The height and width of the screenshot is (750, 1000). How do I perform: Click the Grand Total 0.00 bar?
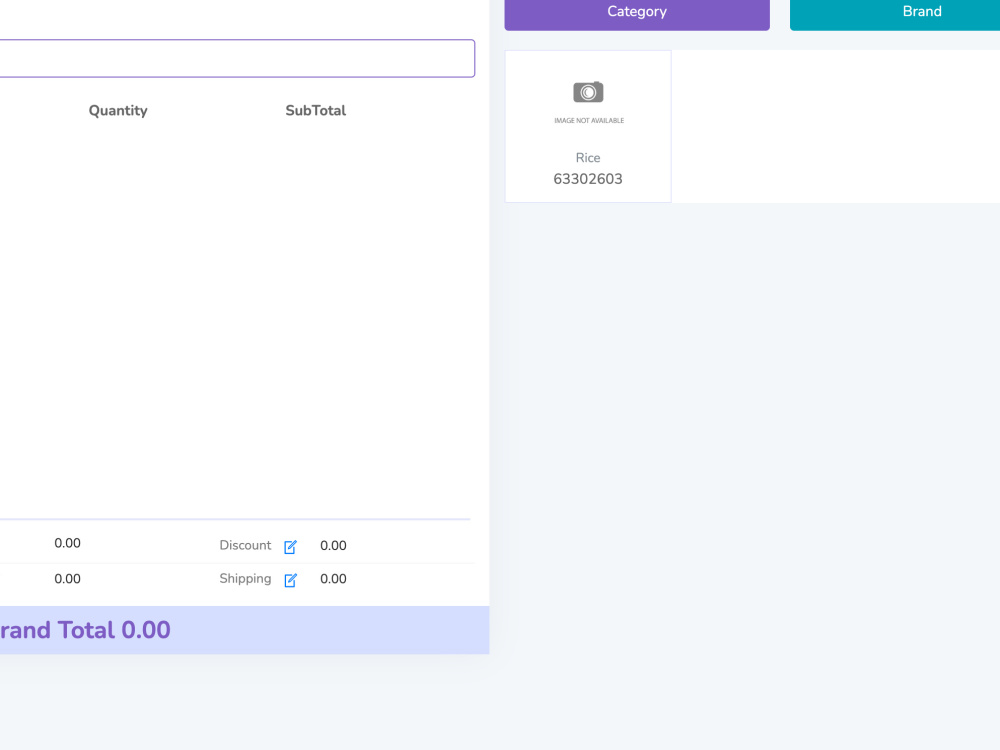click(244, 630)
